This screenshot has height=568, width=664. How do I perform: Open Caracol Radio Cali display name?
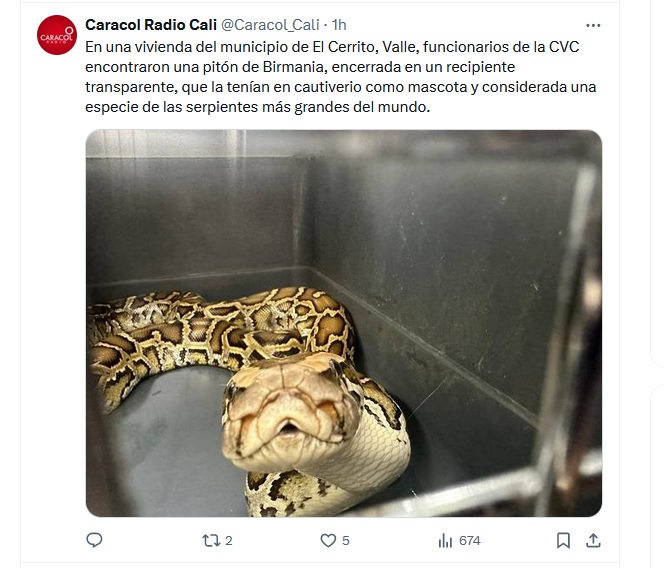point(151,25)
